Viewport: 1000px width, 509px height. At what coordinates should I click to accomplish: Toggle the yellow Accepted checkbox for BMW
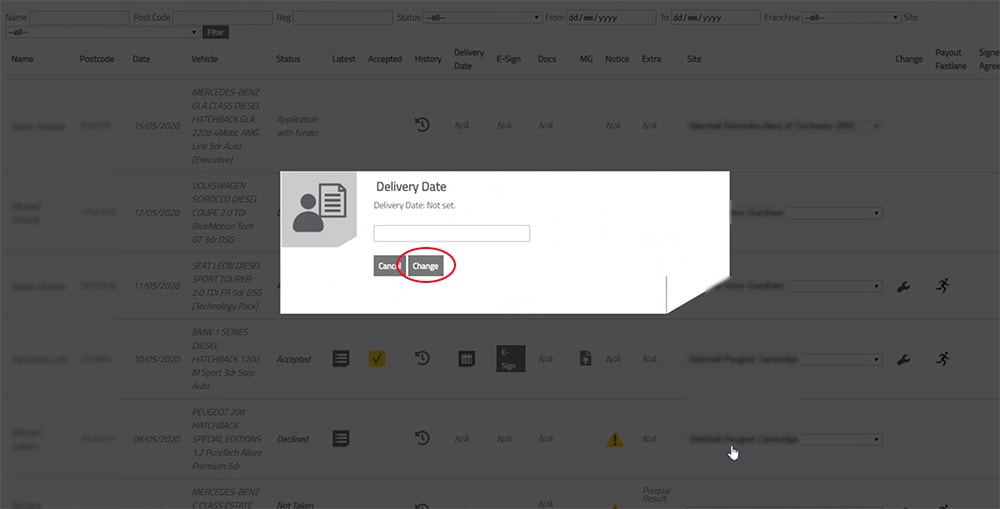pyautogui.click(x=378, y=359)
